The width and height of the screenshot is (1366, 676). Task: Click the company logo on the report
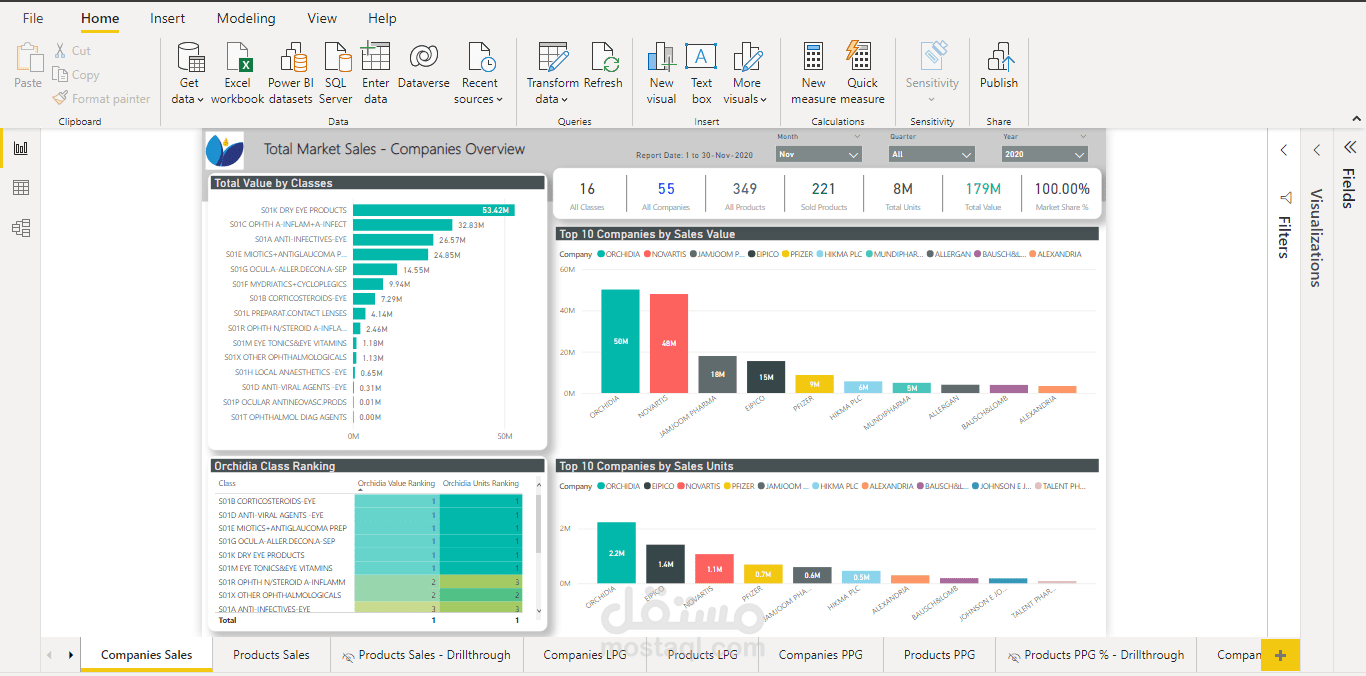[x=223, y=150]
